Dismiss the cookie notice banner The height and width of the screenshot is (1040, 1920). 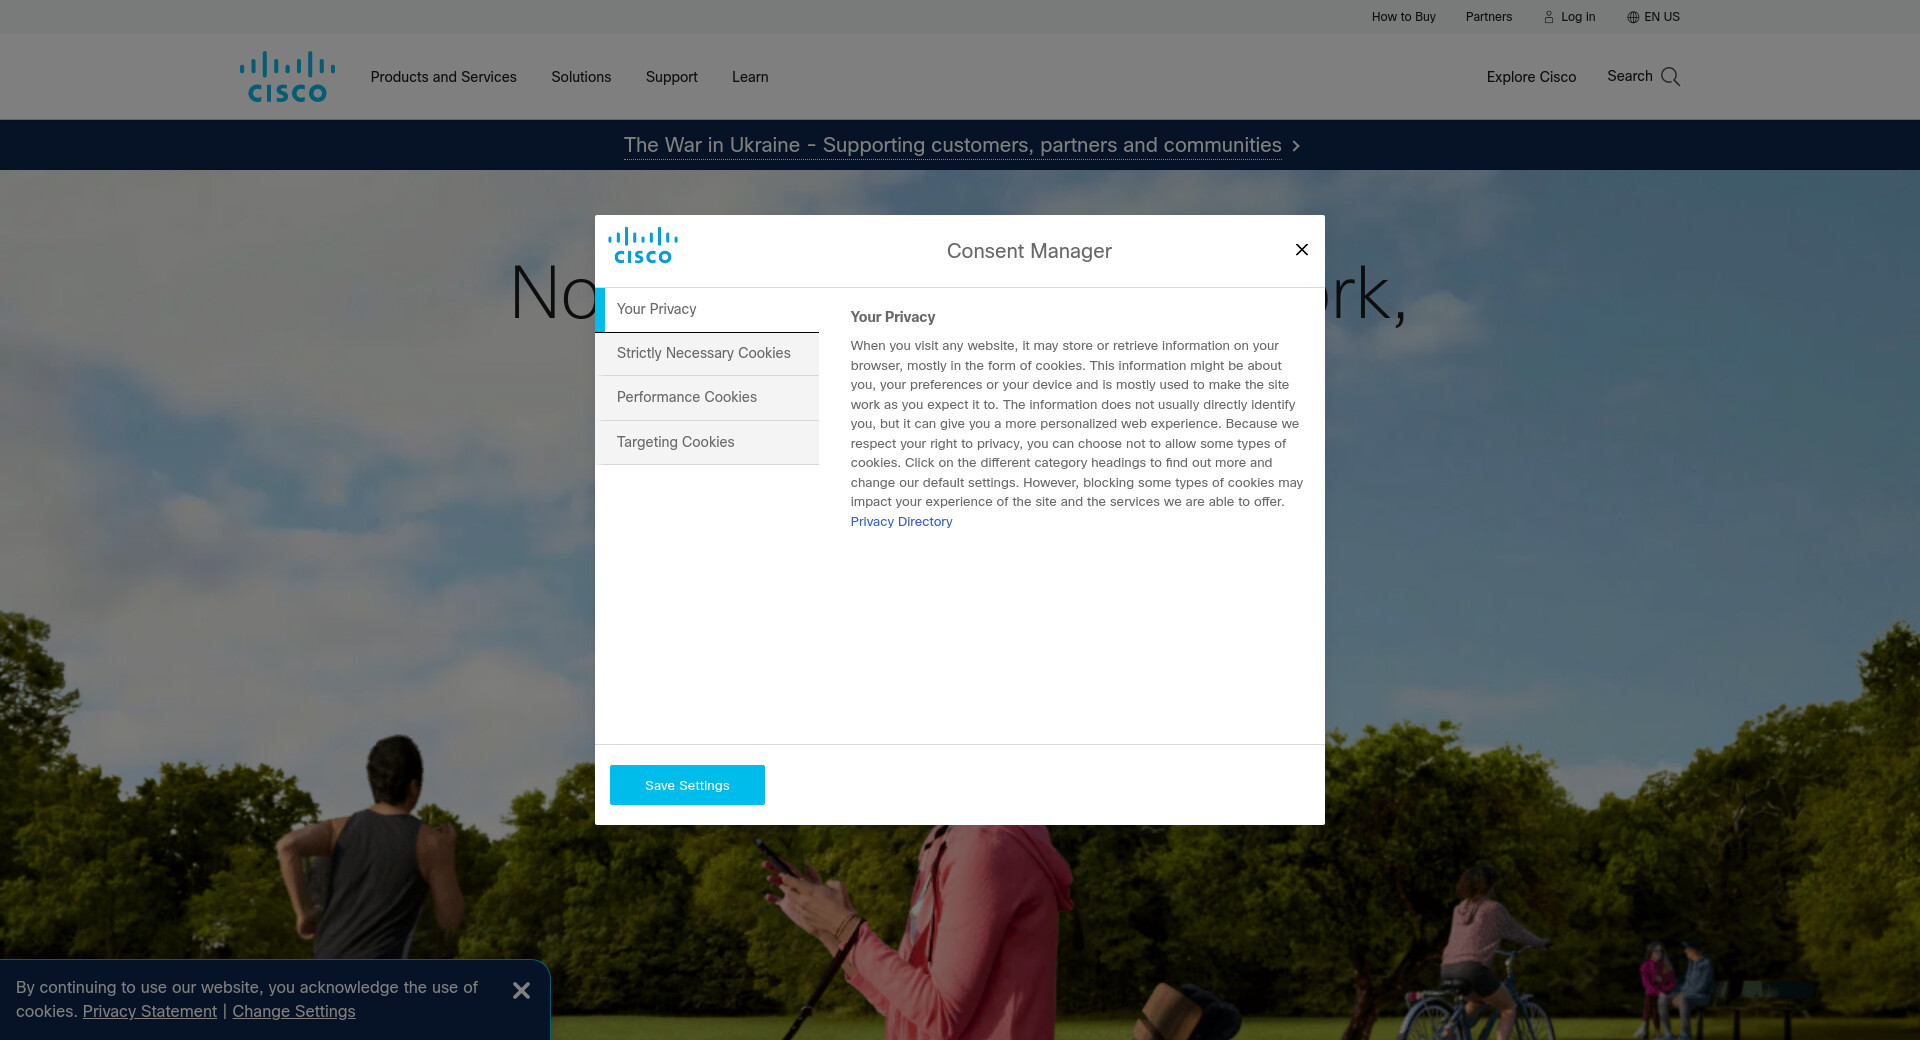tap(521, 990)
